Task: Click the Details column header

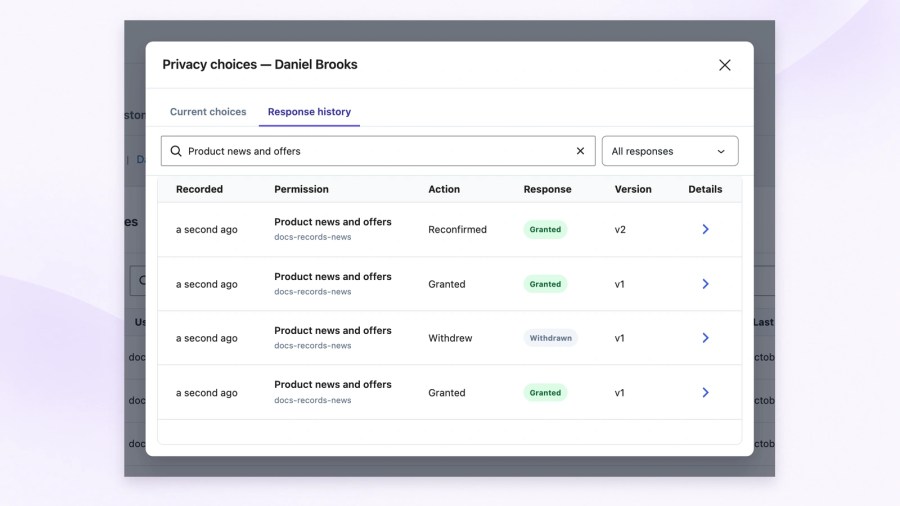Action: coord(705,189)
